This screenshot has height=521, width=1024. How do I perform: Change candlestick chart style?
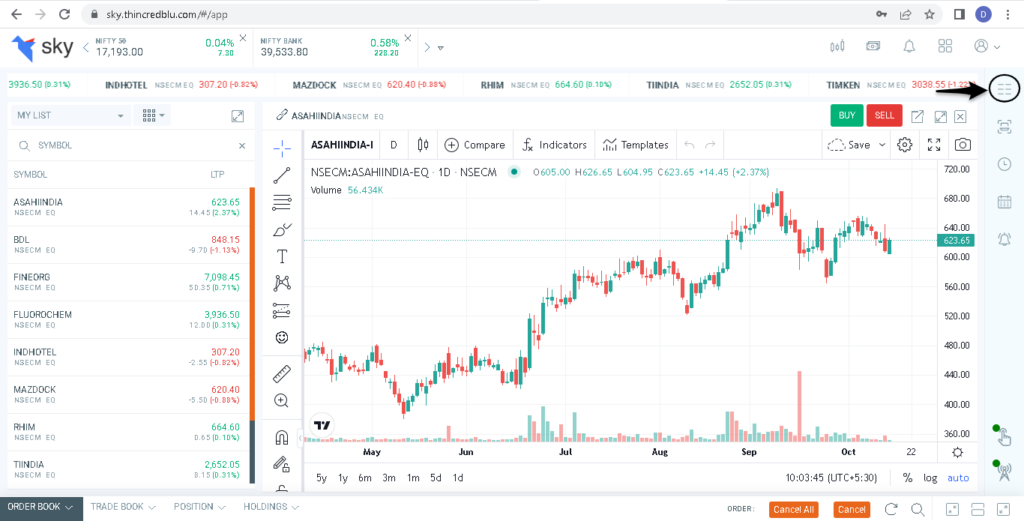(x=423, y=145)
